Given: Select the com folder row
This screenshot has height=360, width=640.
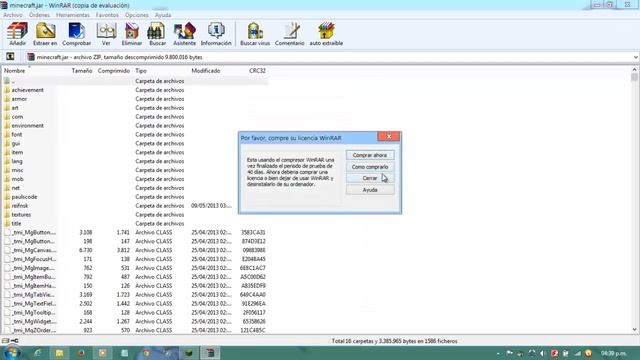Looking at the screenshot, I should [x=135, y=117].
